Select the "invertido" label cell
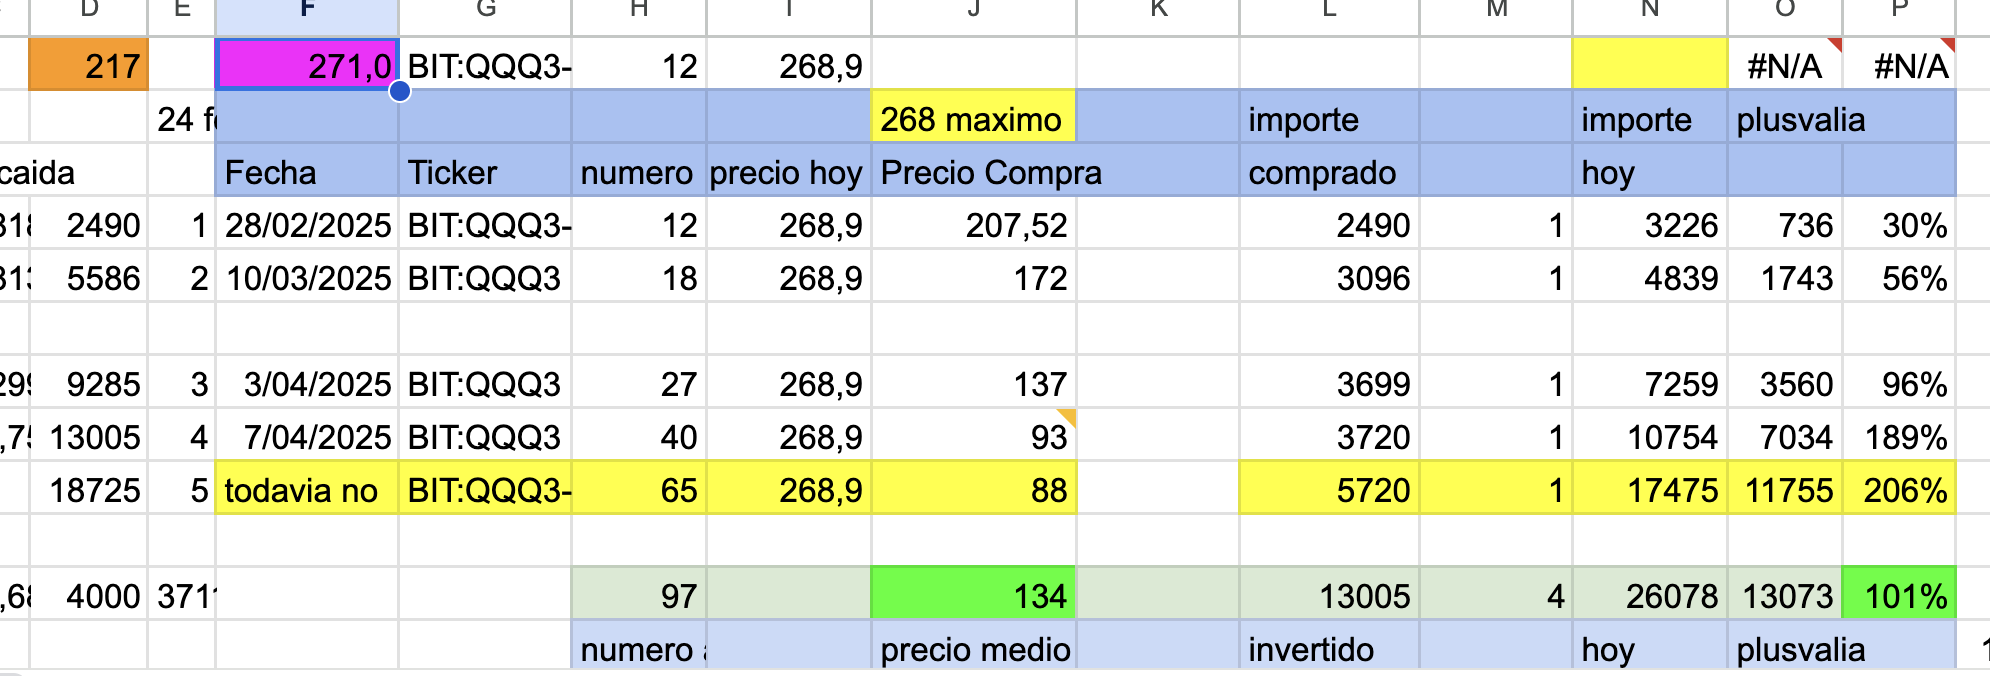Image resolution: width=1990 pixels, height=676 pixels. [1329, 649]
